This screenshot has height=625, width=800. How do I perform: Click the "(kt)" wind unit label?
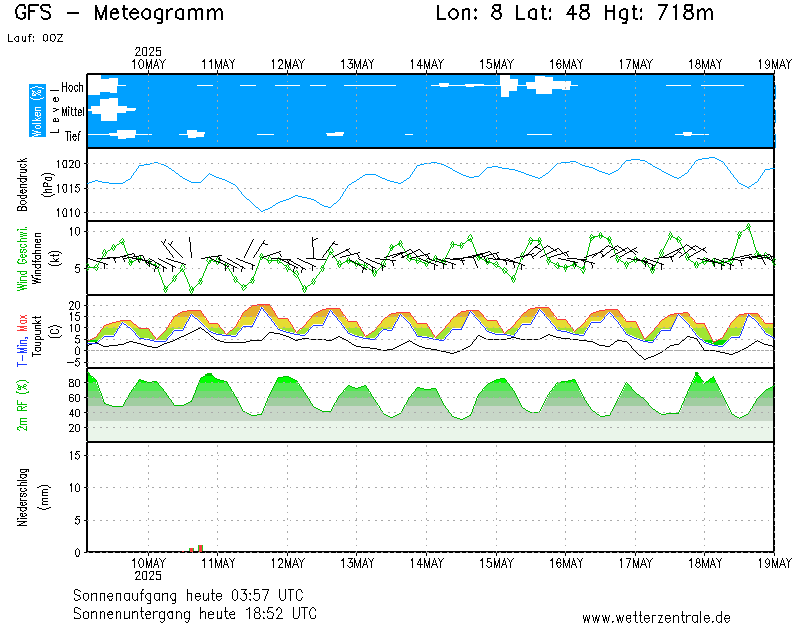(x=55, y=258)
